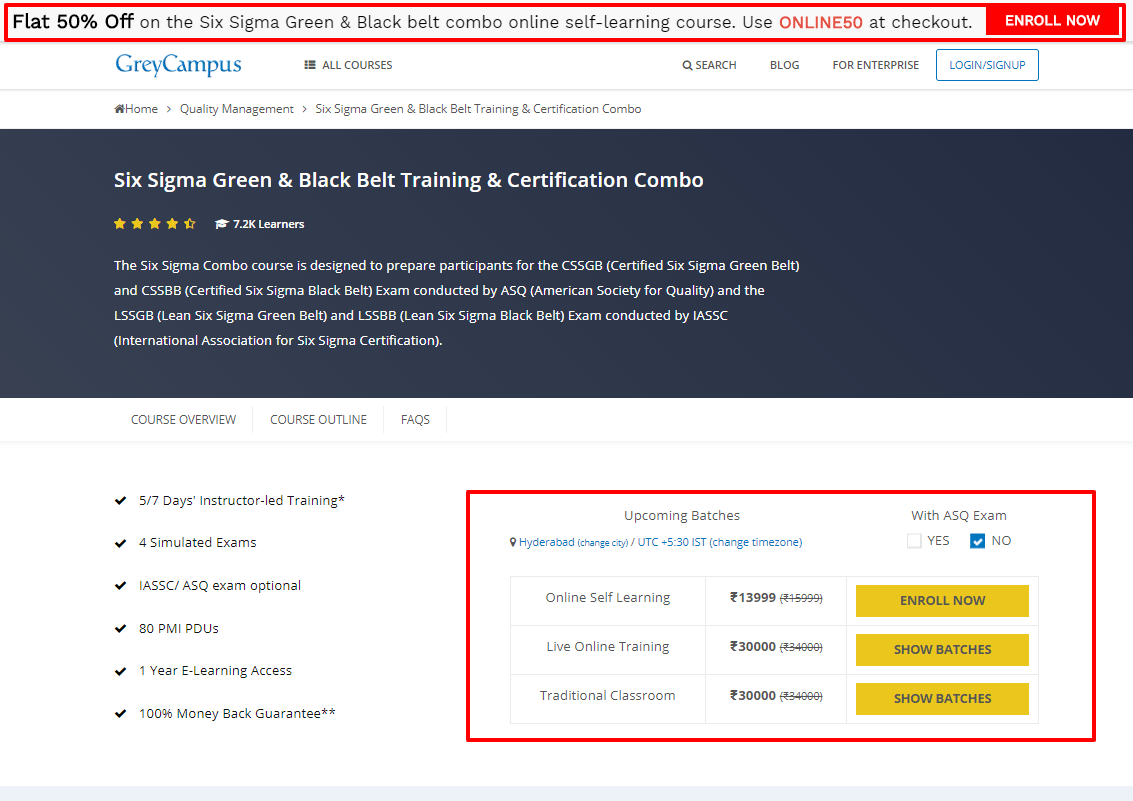1133x801 pixels.
Task: Click the 1 Year E-Learning Access text
Action: click(x=215, y=671)
